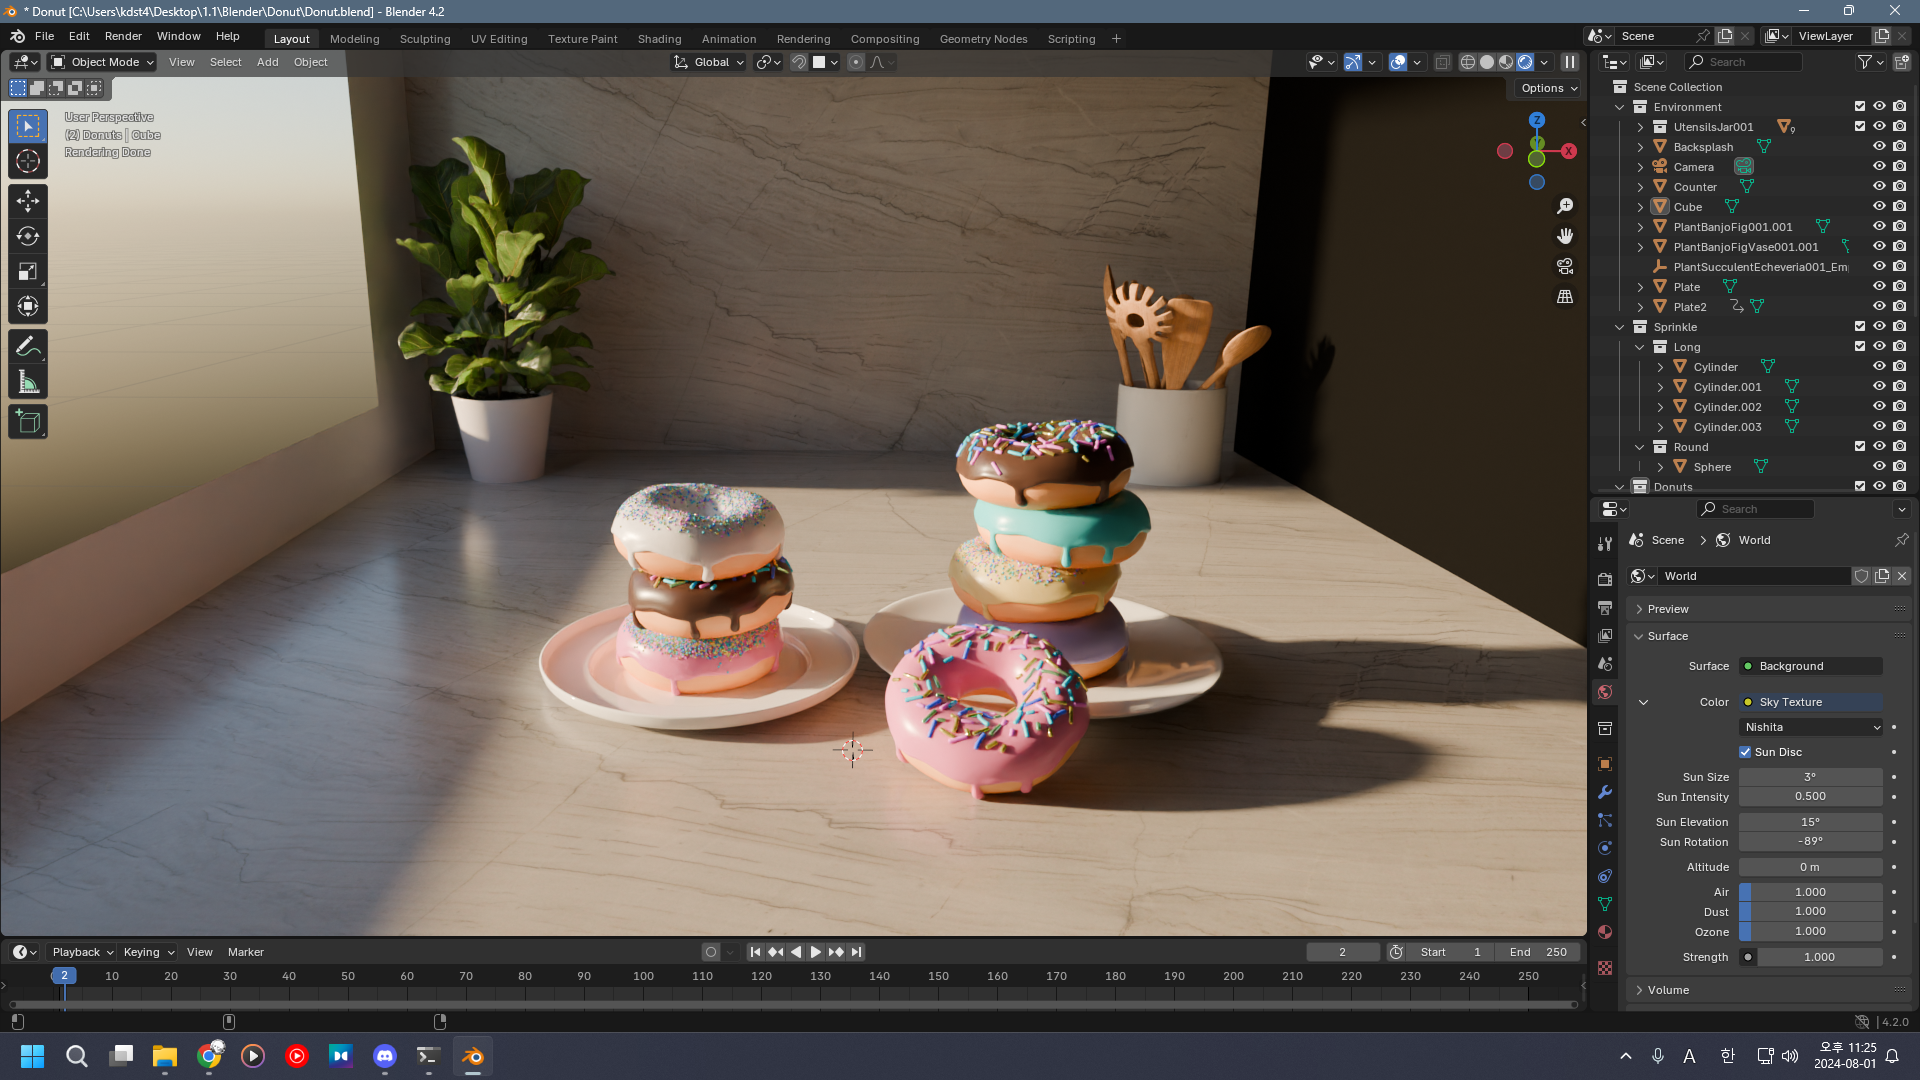Viewport: 1920px width, 1080px height.
Task: Select the Move tool
Action: (x=28, y=201)
